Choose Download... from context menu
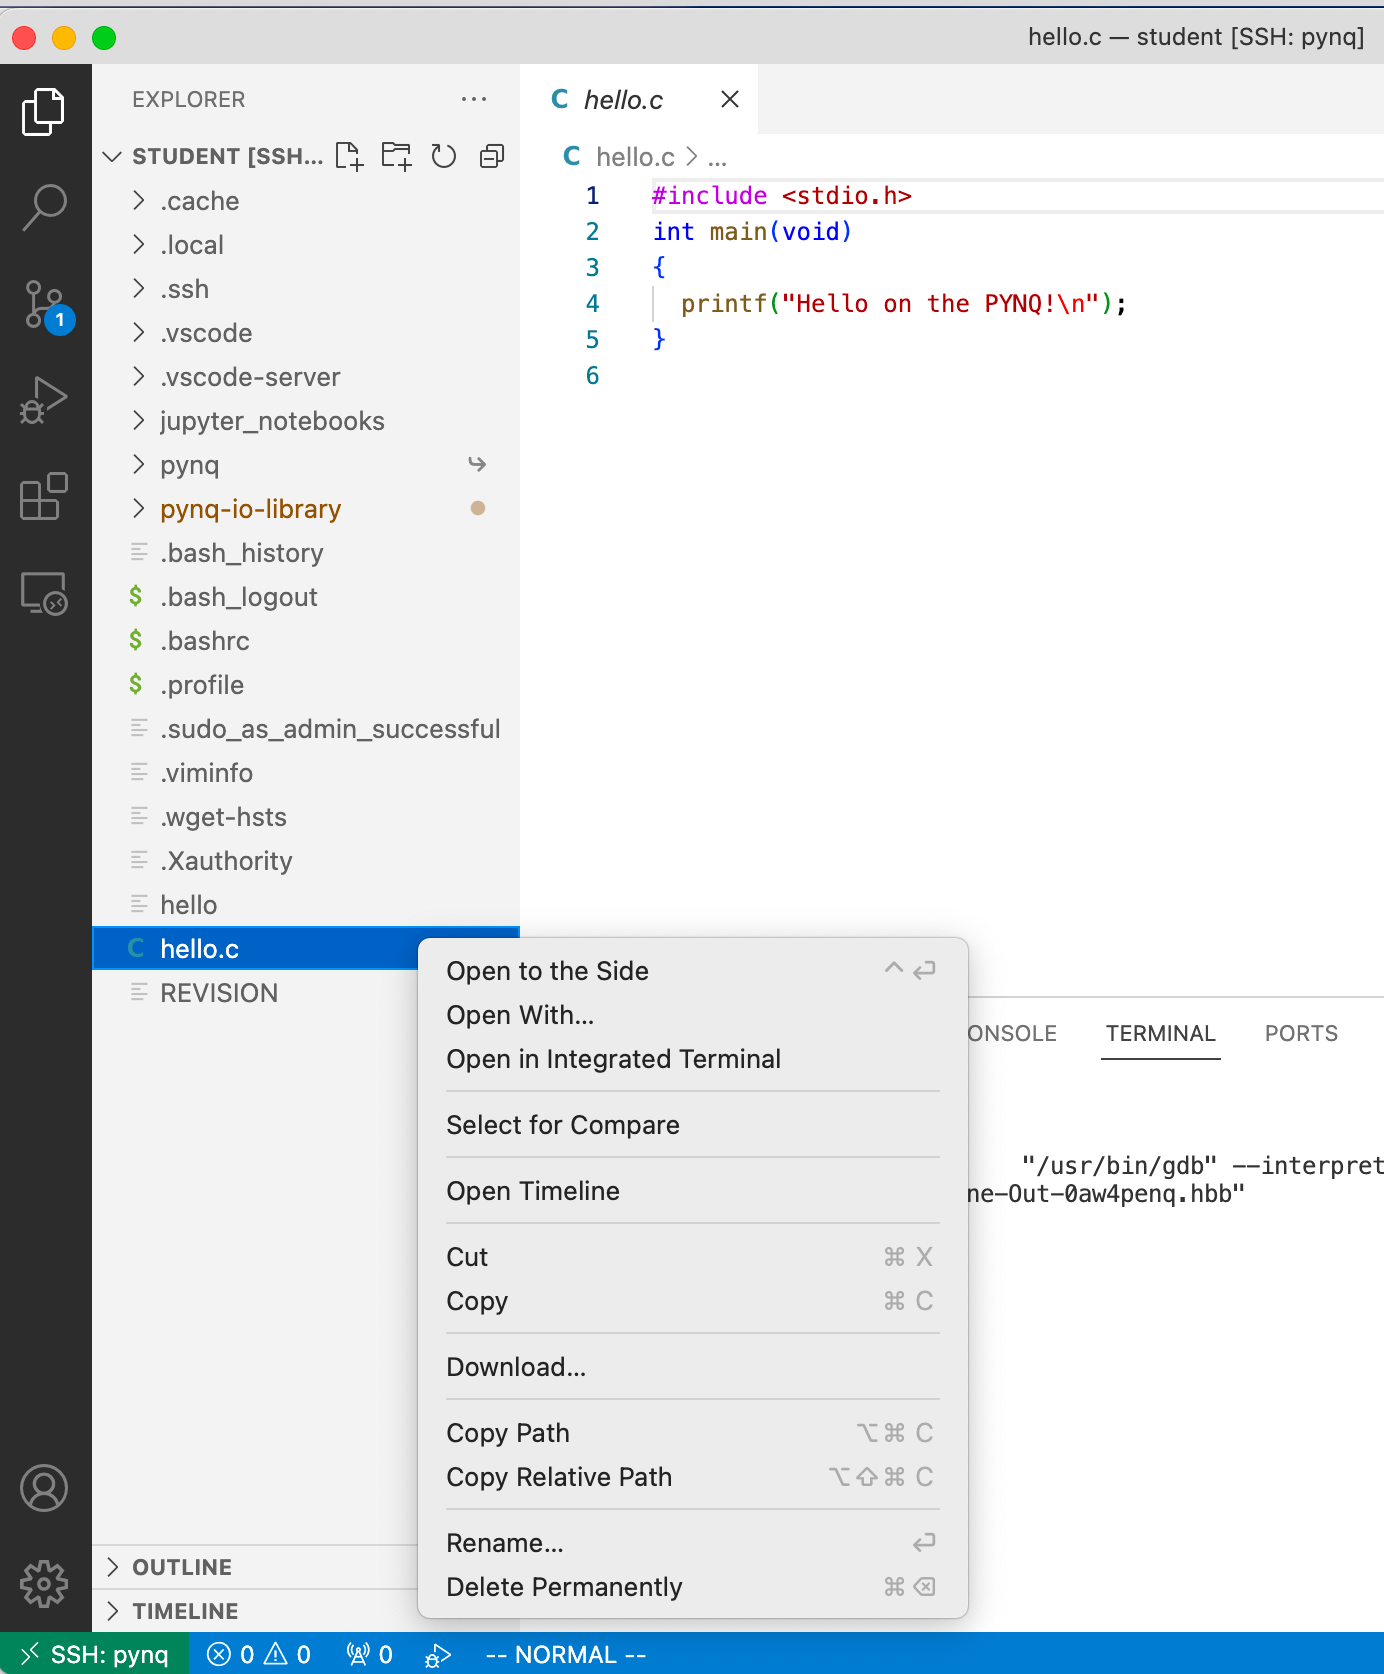Image resolution: width=1384 pixels, height=1674 pixels. pyautogui.click(x=692, y=1367)
